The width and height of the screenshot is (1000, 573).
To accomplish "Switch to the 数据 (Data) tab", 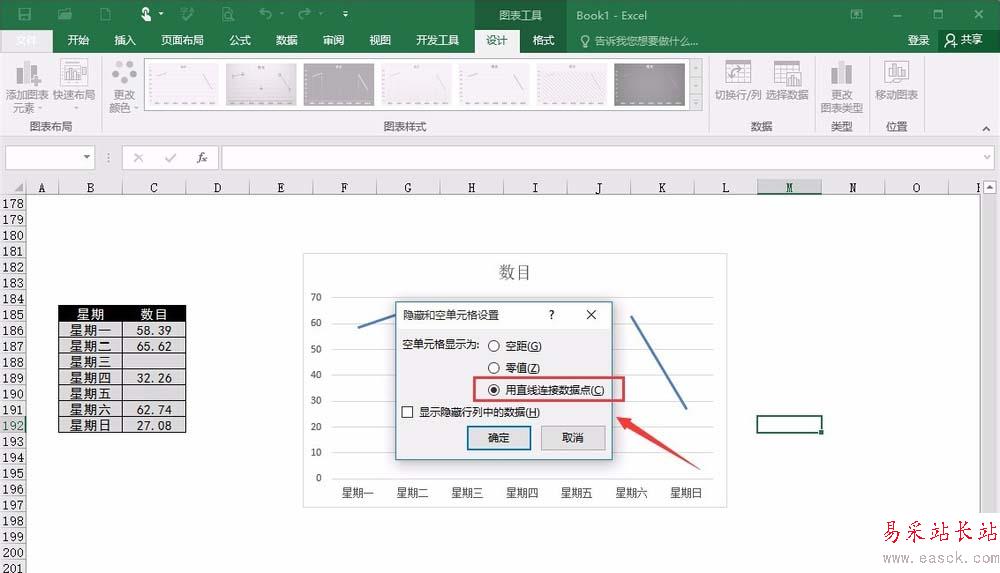I will [x=287, y=40].
